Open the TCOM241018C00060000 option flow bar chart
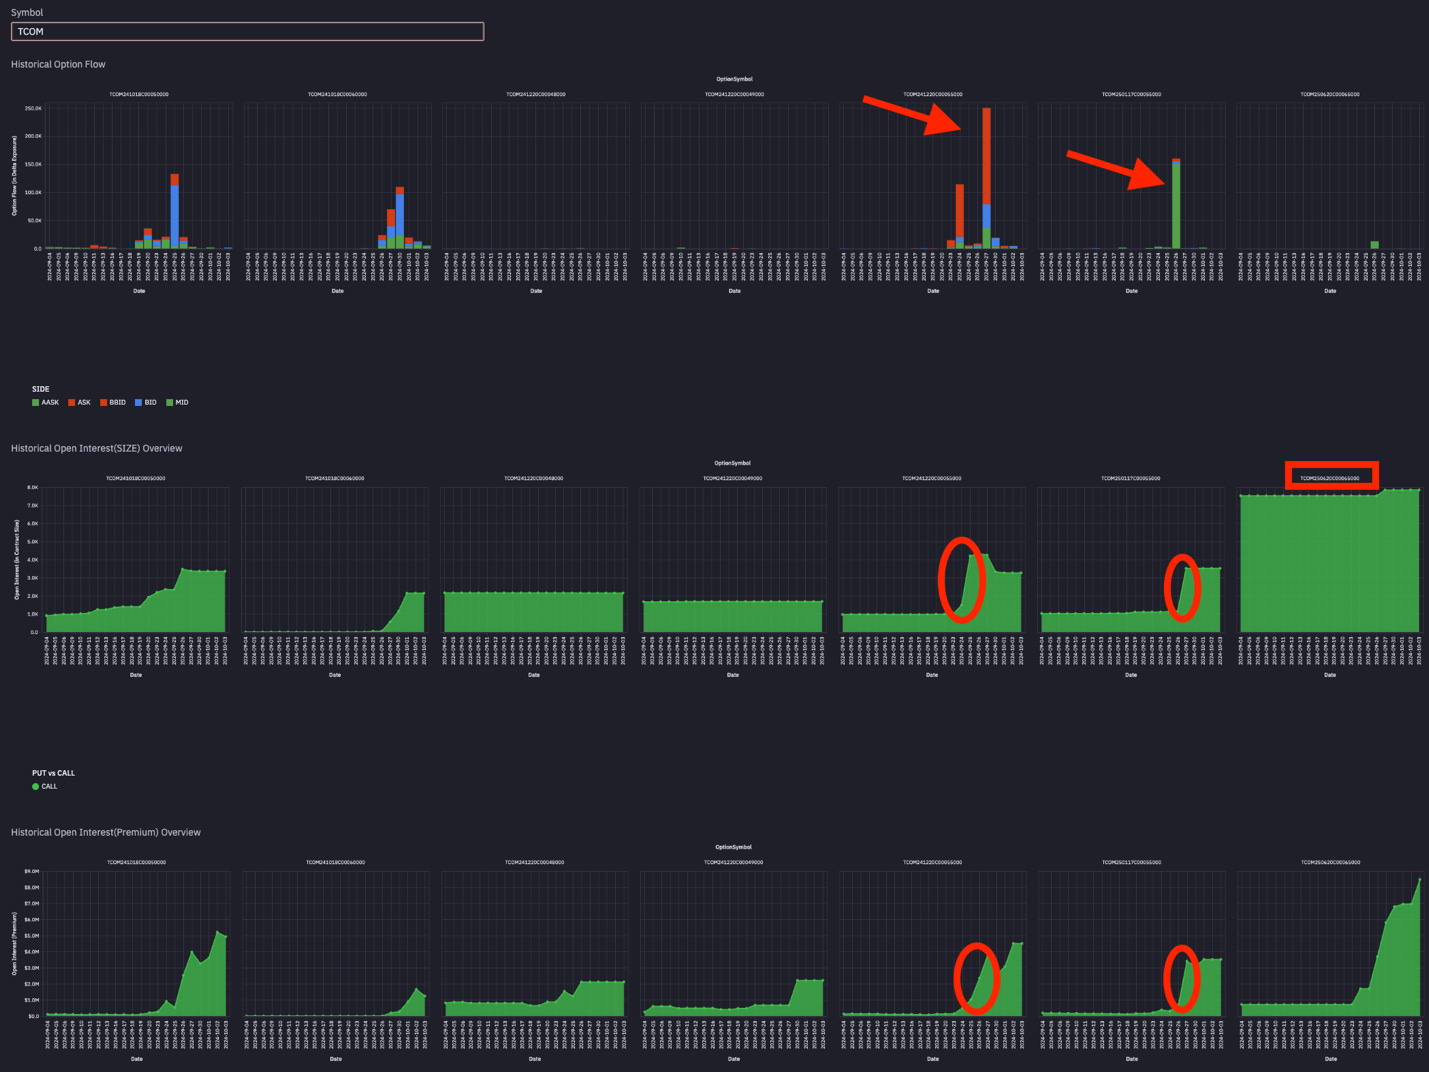Image resolution: width=1429 pixels, height=1072 pixels. 338,176
